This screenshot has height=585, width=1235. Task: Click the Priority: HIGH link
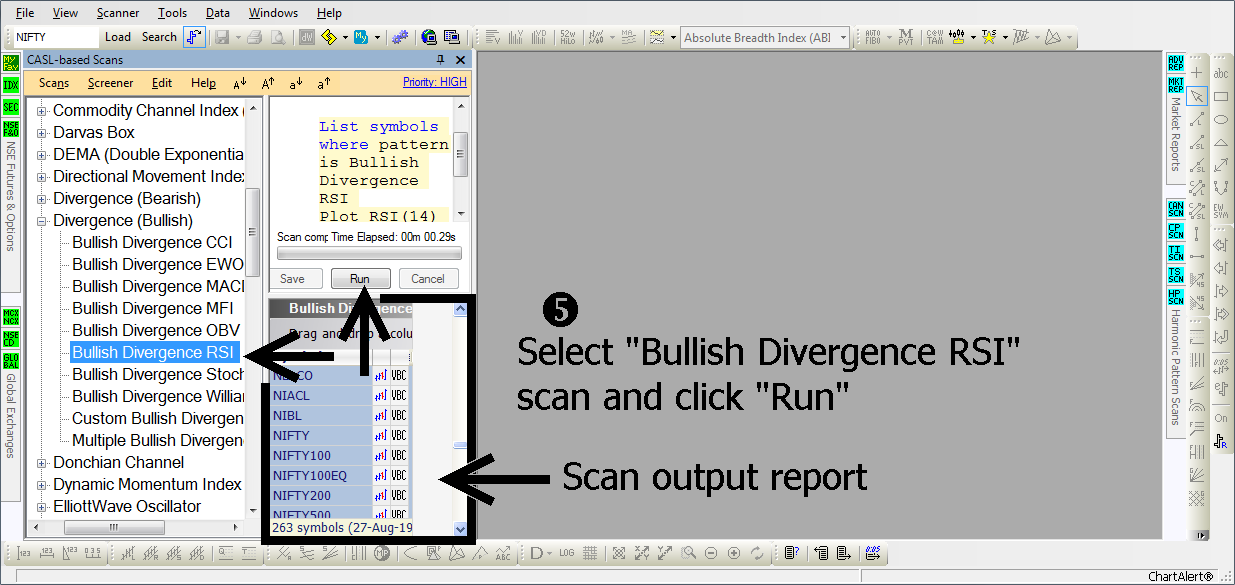[434, 82]
